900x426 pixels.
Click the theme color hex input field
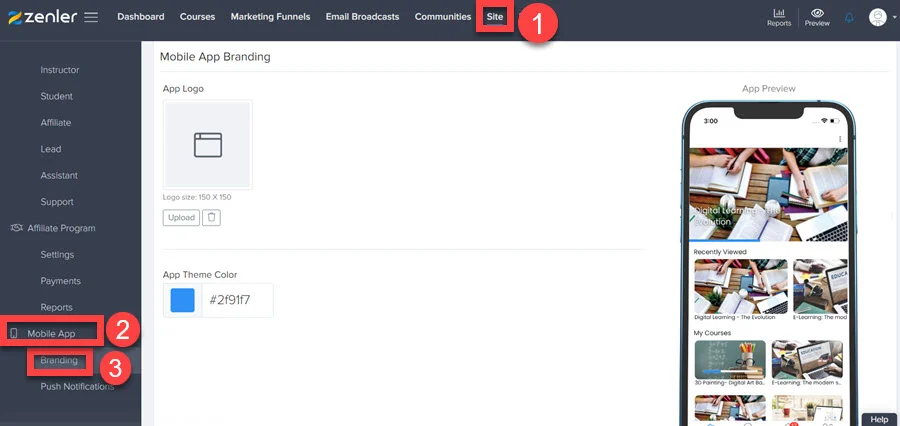point(236,300)
